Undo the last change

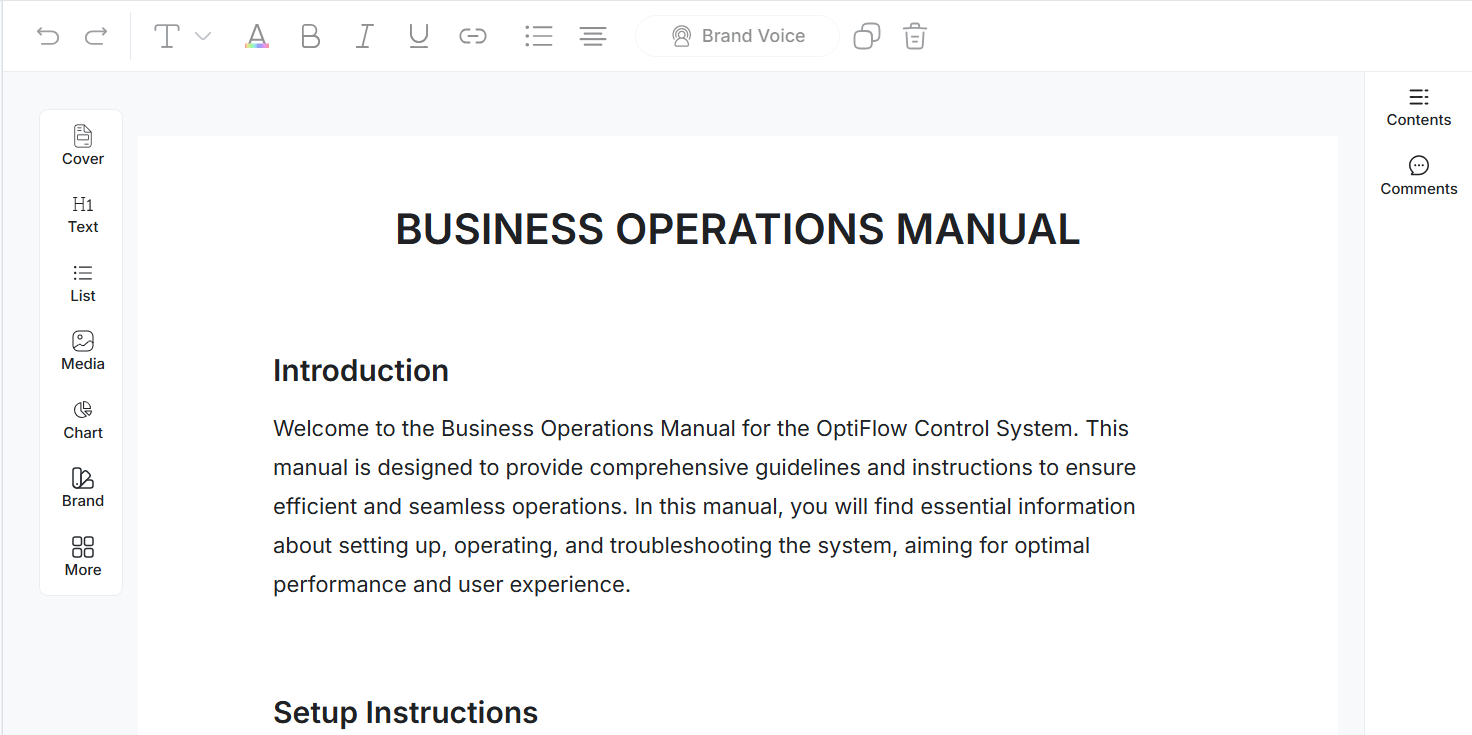(47, 35)
